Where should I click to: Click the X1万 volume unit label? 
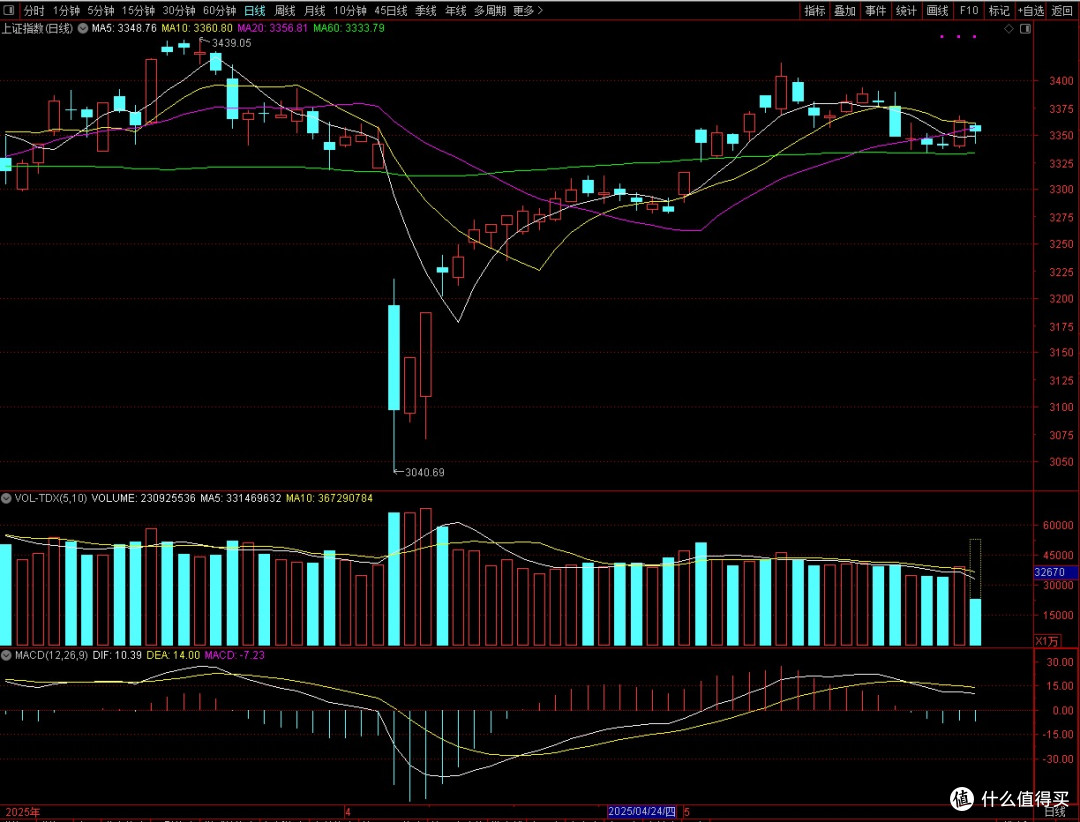click(1047, 641)
